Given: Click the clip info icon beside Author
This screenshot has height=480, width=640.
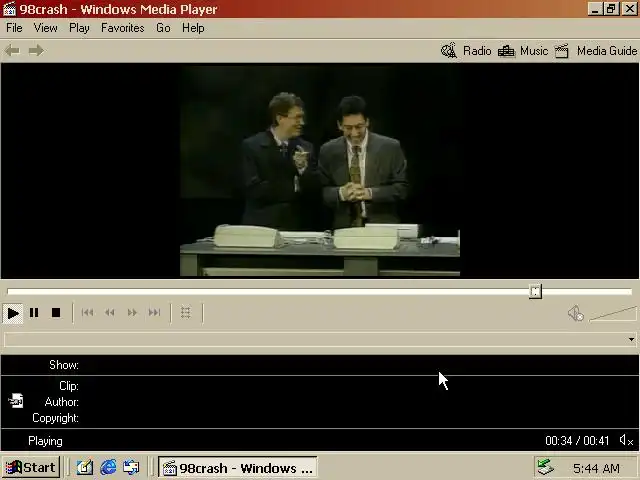Looking at the screenshot, I should [16, 401].
